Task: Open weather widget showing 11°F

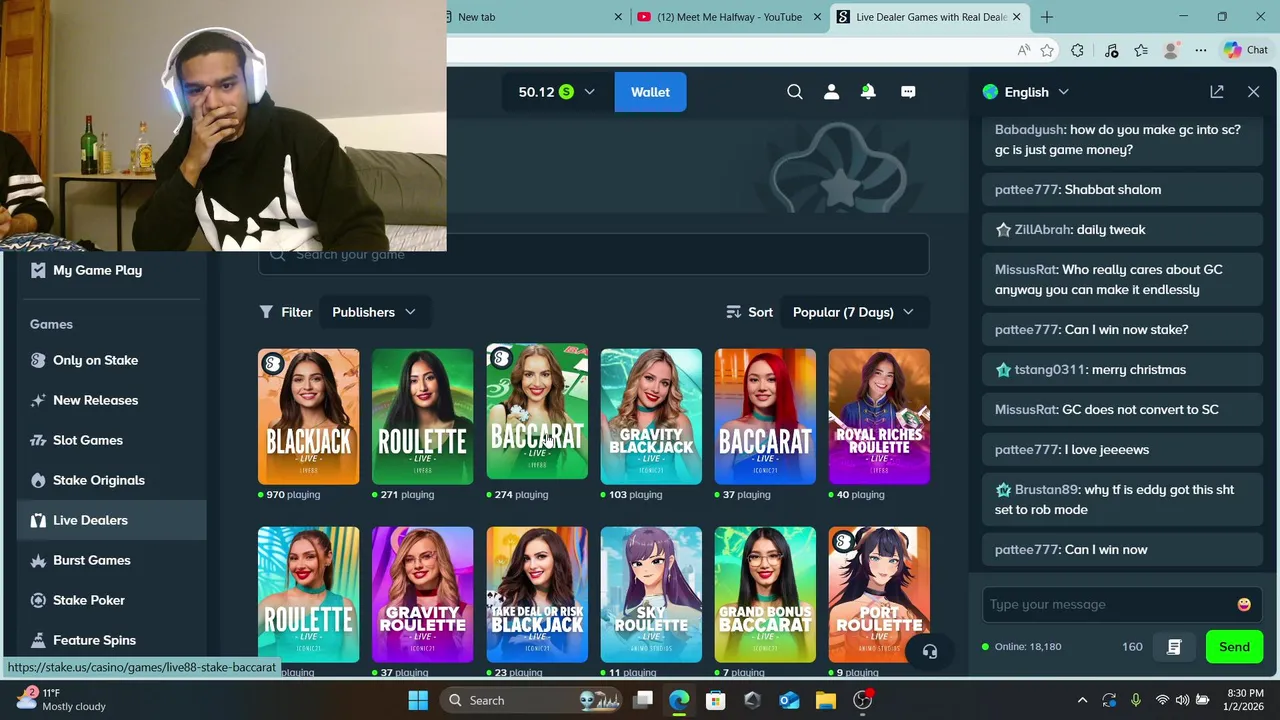Action: pos(60,699)
